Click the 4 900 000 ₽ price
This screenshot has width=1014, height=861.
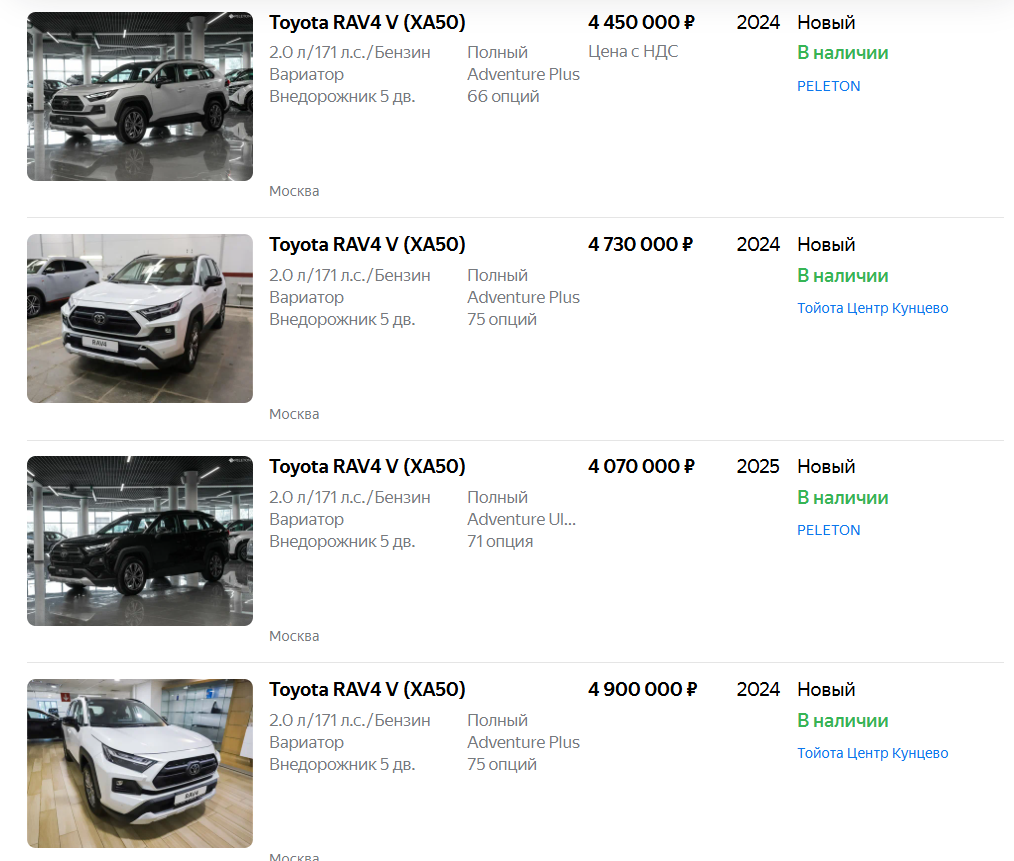click(x=642, y=690)
